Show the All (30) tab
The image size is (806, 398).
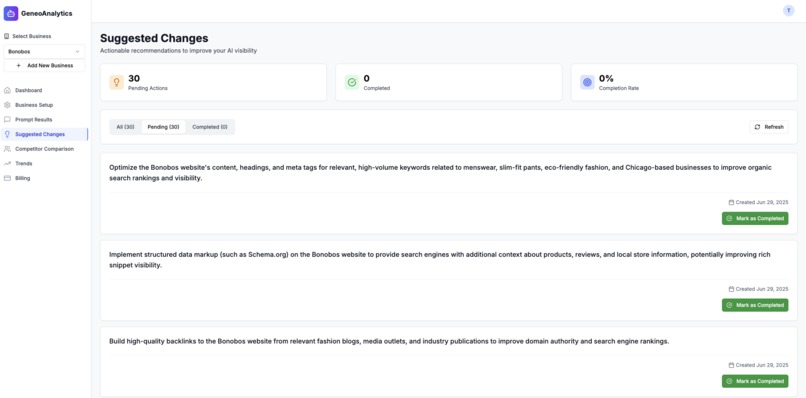click(x=125, y=127)
